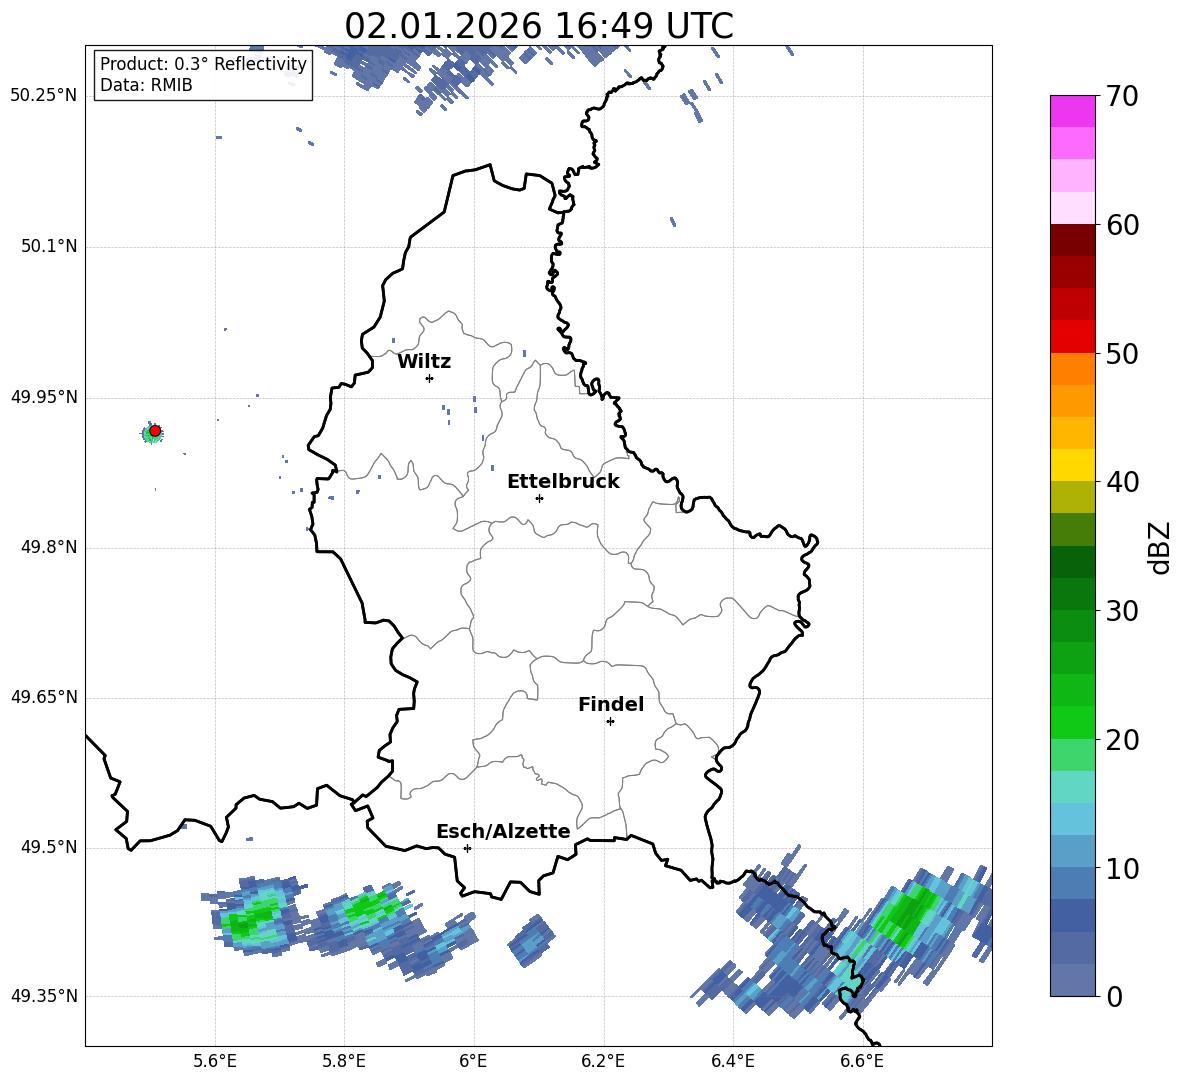
Task: Click the Wiltz station cross marker
Action: [430, 378]
